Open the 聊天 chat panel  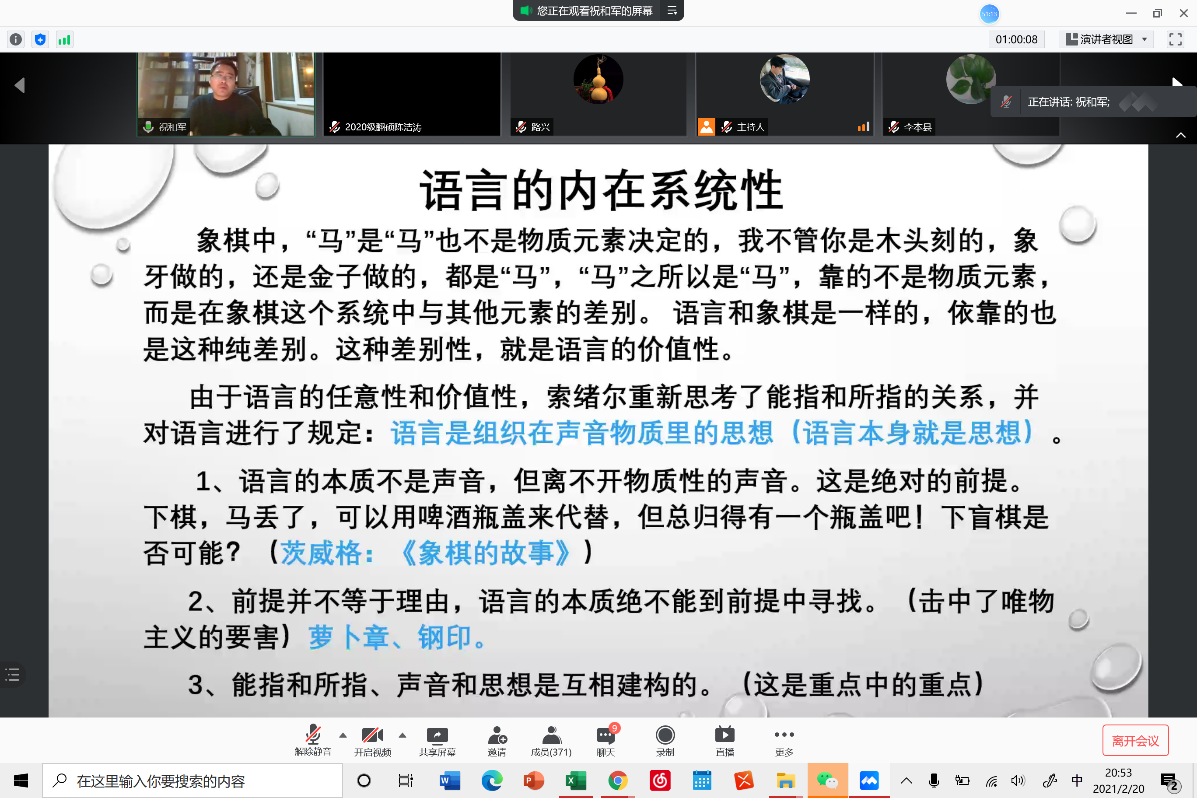point(606,740)
